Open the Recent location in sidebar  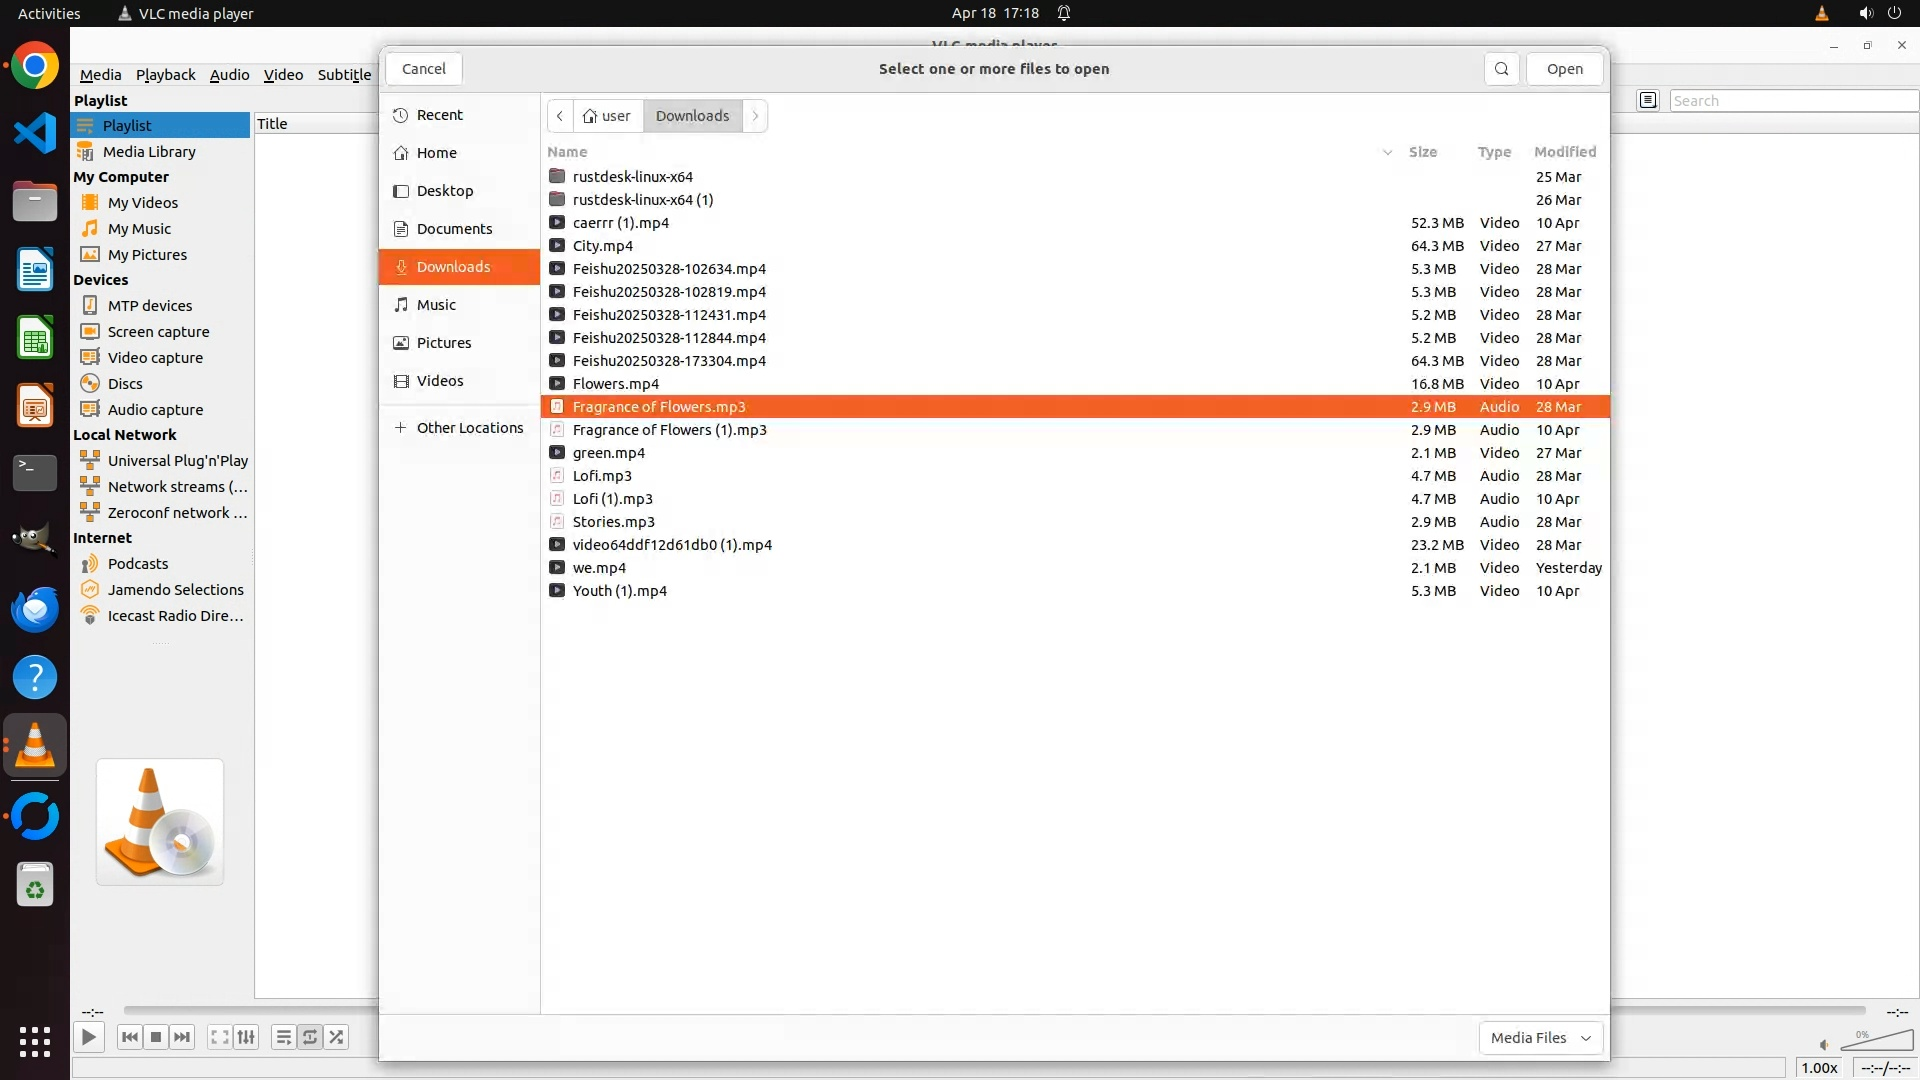[439, 115]
